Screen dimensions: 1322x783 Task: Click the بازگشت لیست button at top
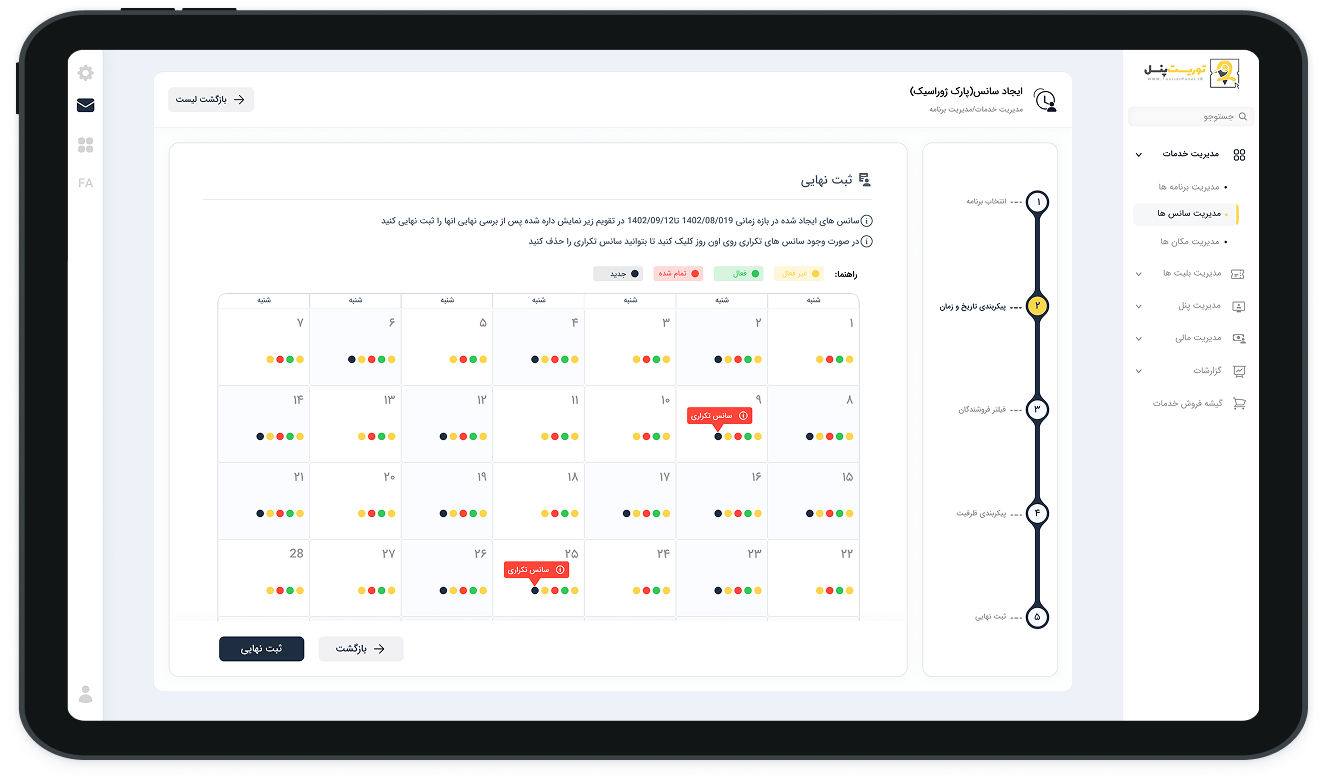tap(211, 99)
